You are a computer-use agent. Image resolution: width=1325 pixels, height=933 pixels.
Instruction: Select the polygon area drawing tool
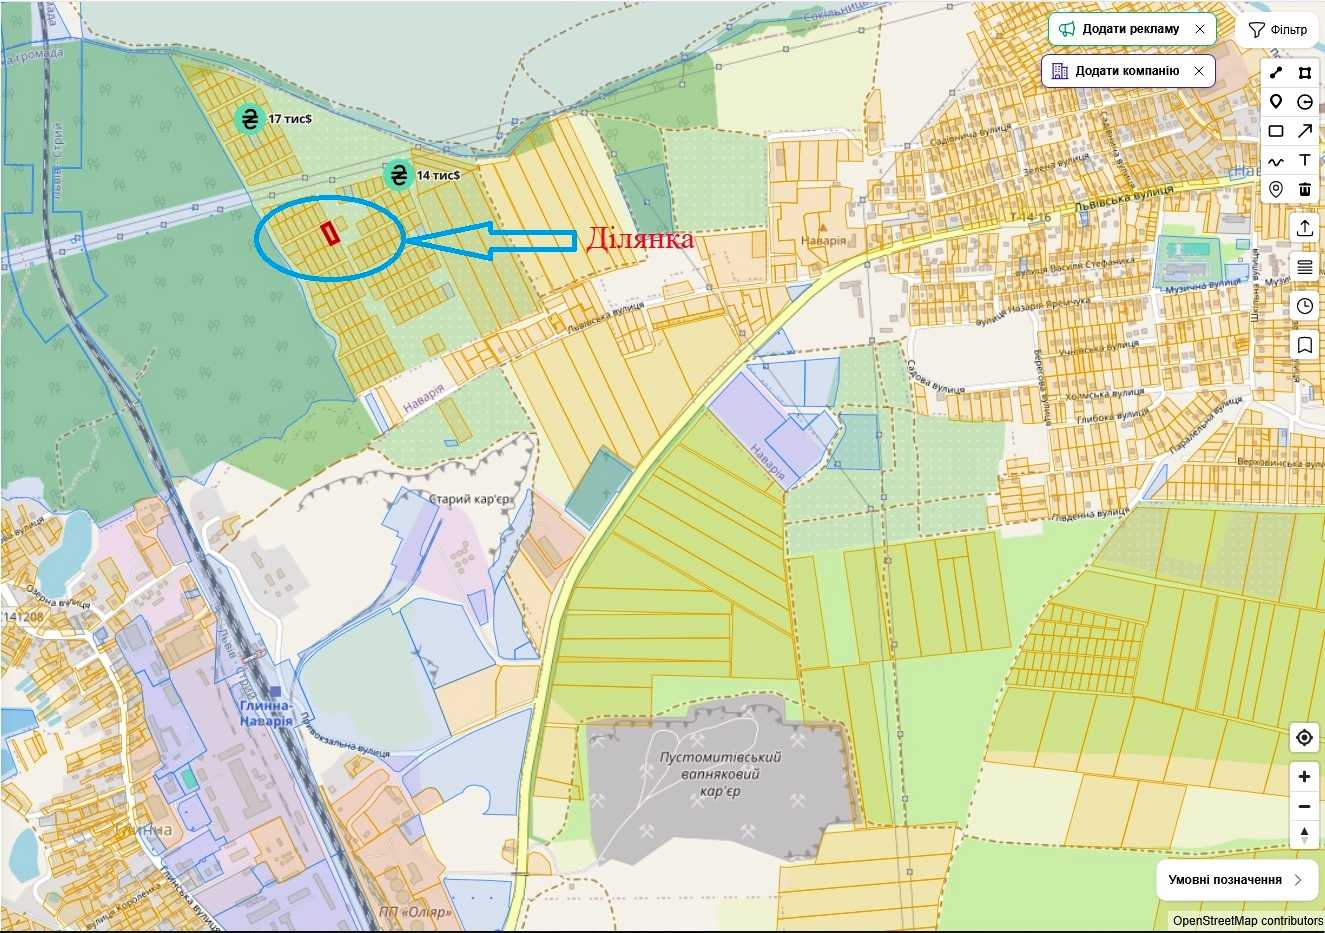tap(1305, 73)
